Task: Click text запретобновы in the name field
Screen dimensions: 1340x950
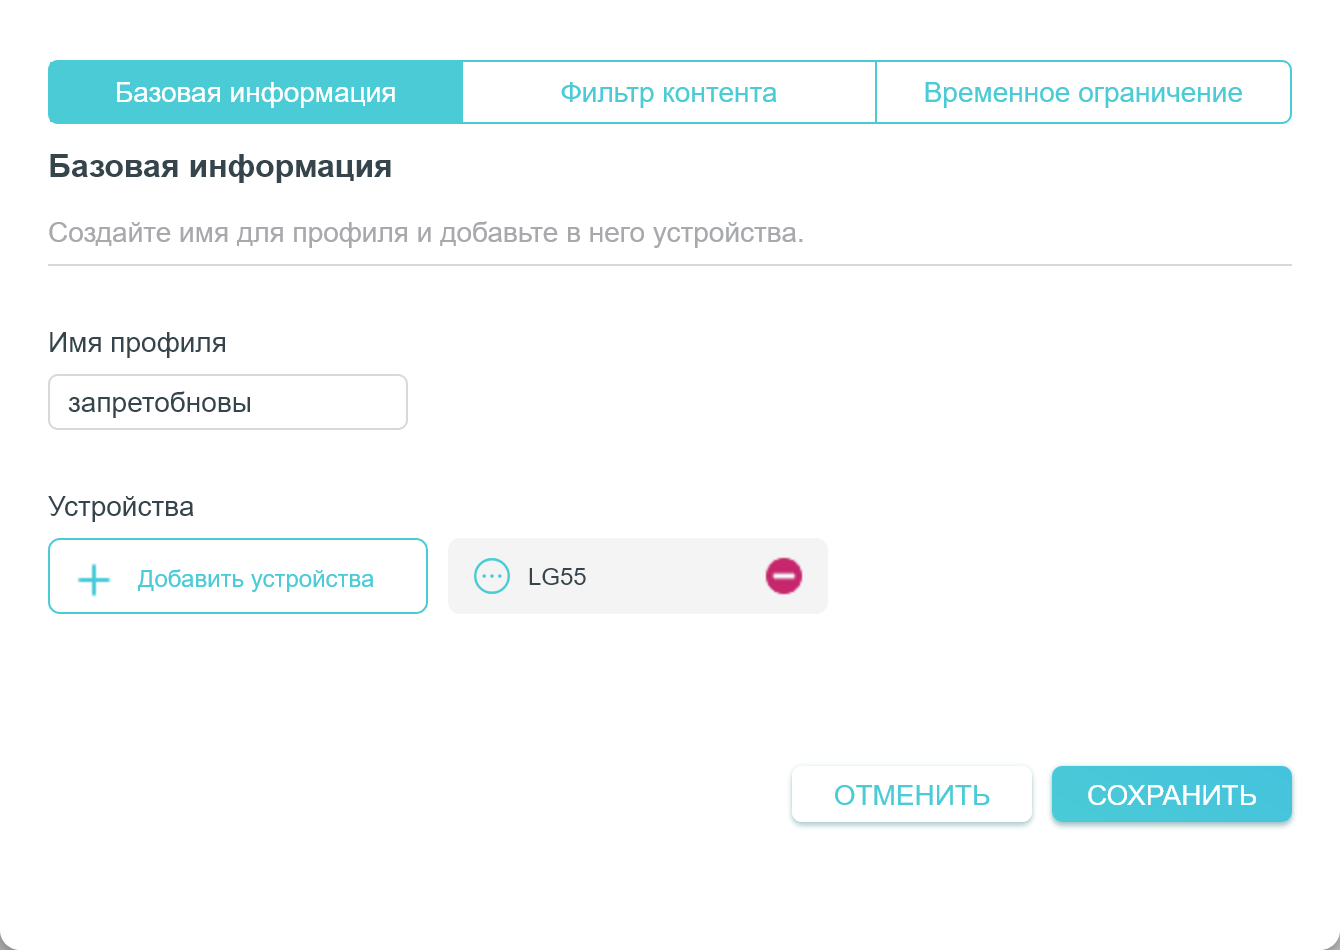Action: (x=160, y=403)
